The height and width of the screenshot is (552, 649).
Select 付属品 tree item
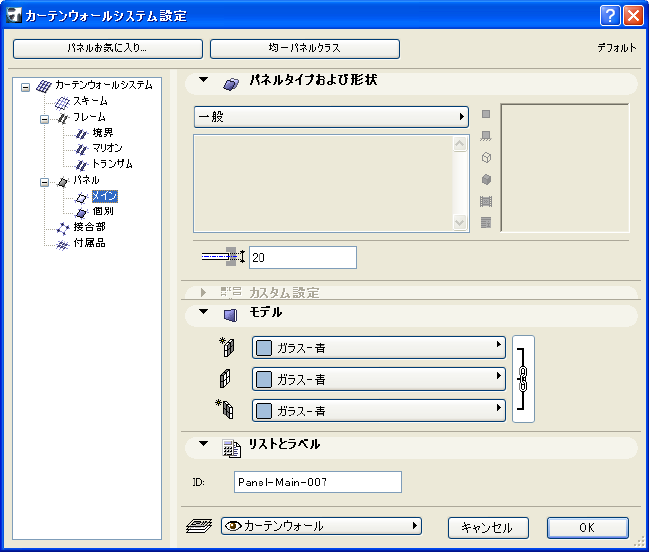(x=89, y=243)
